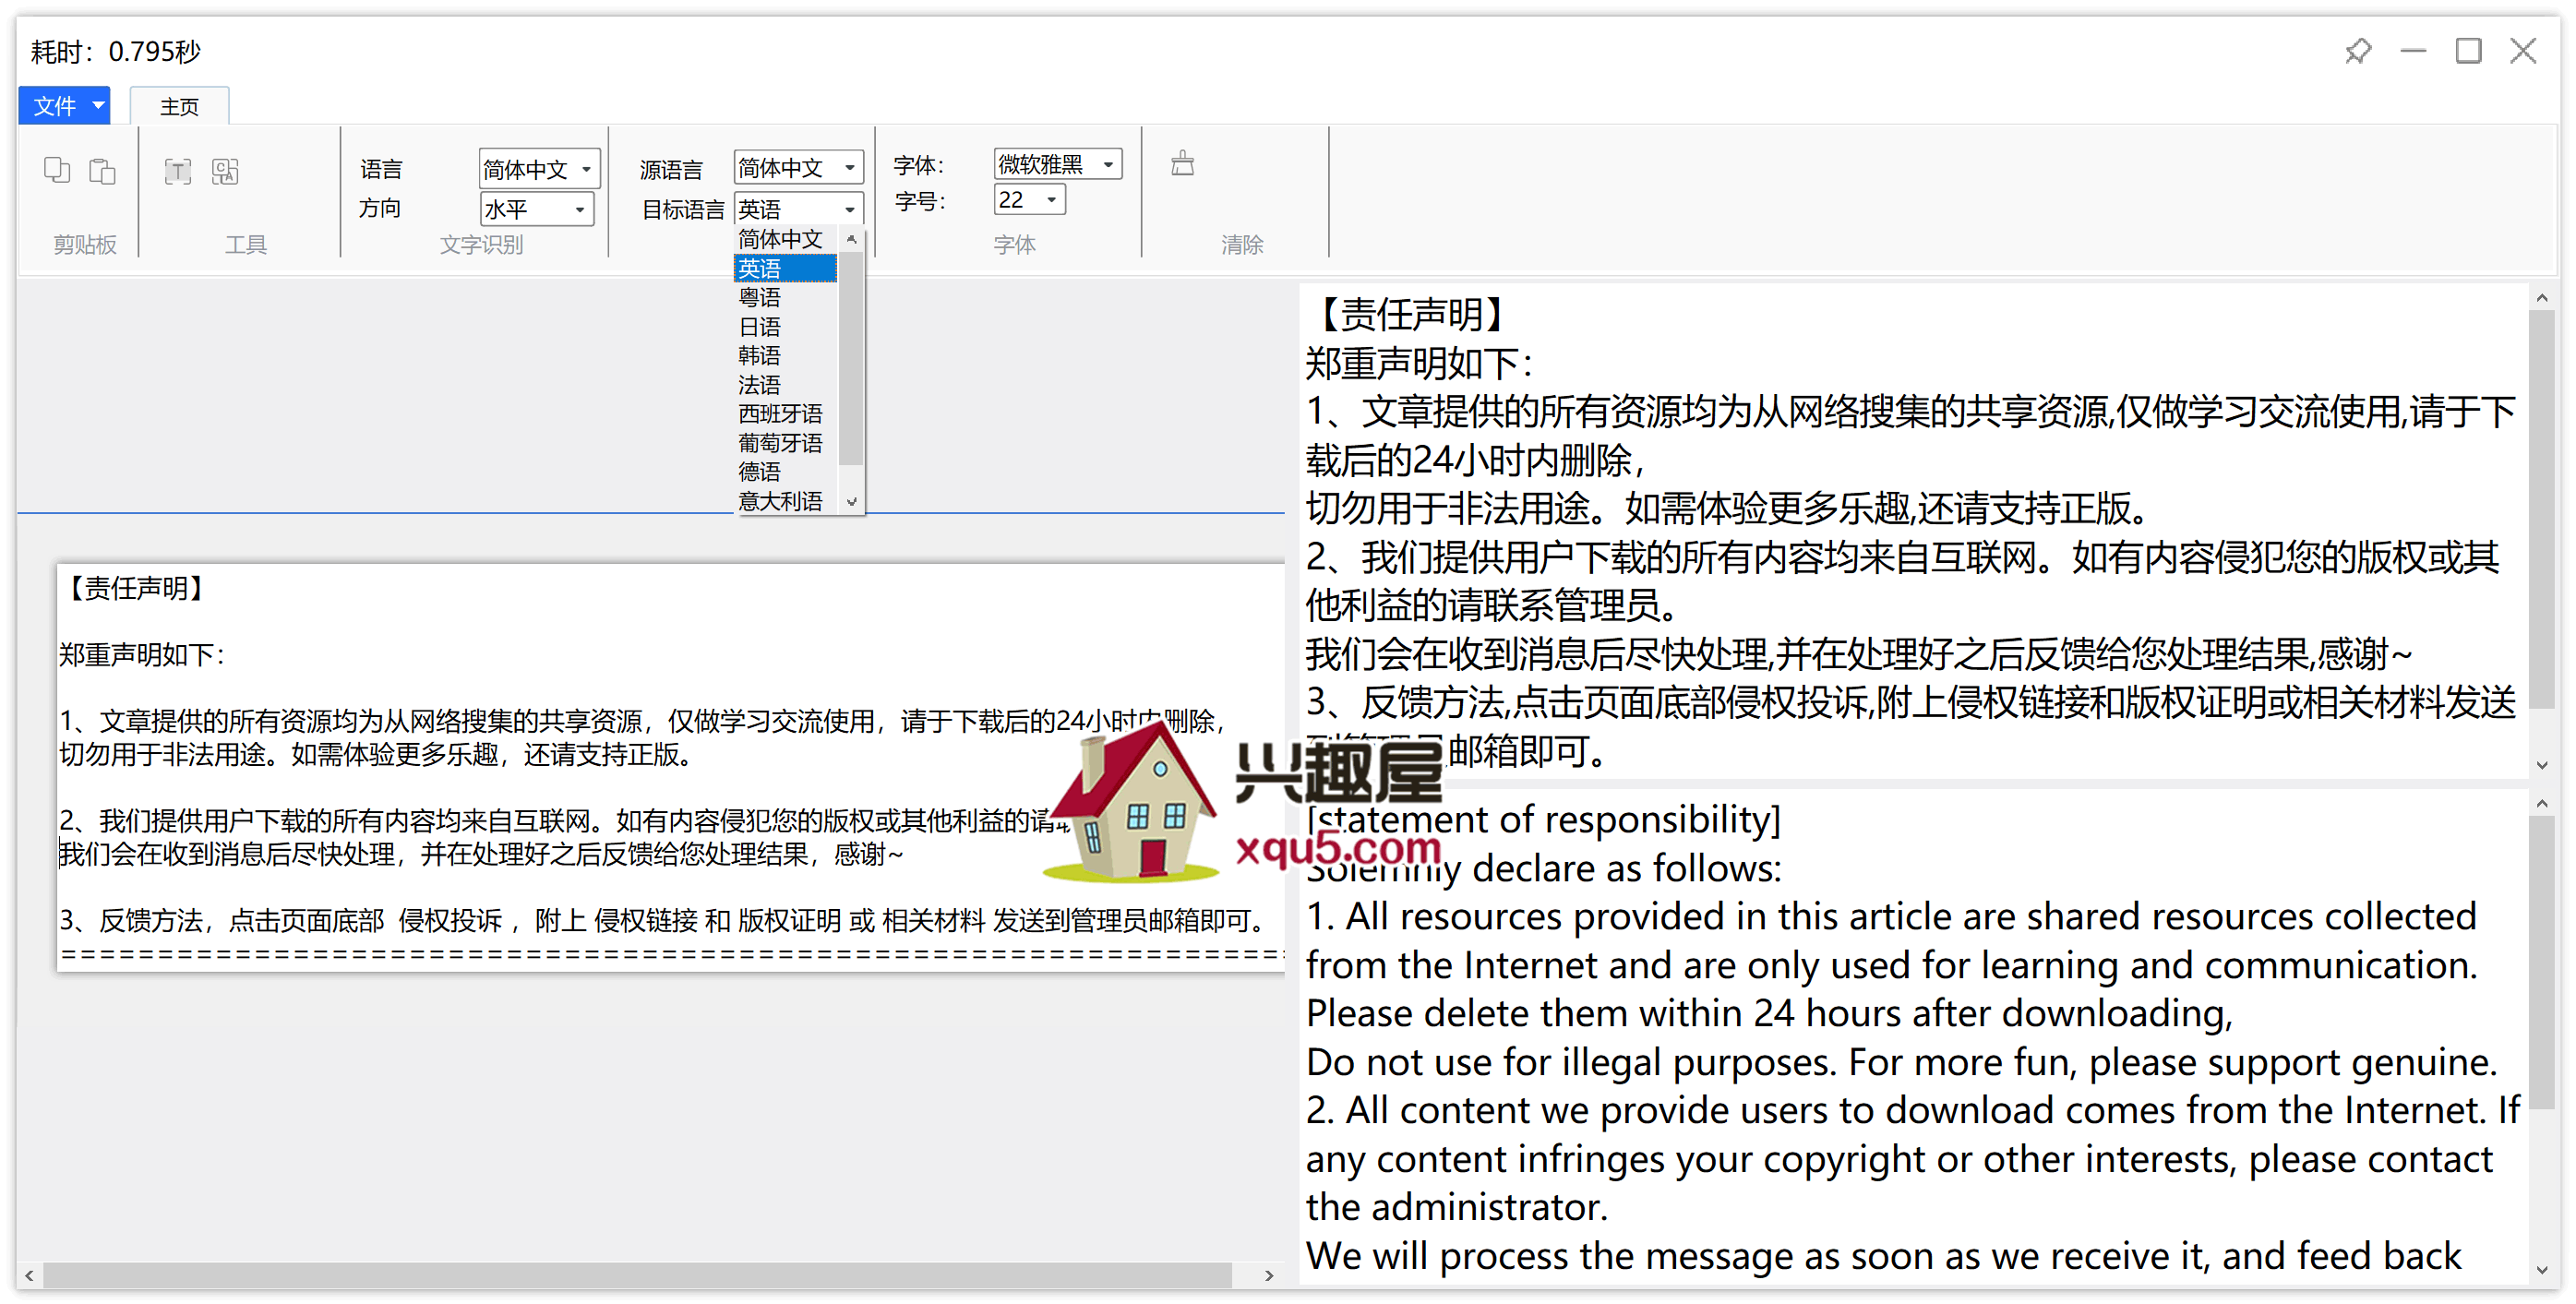Click scroll-down arrow of recognized Chinese text pane

(x=2542, y=766)
